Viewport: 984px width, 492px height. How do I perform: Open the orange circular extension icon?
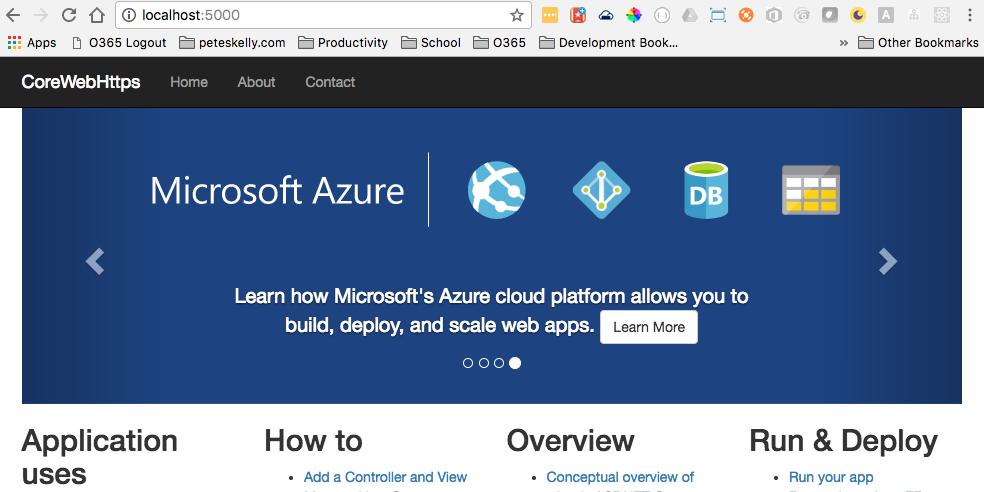(746, 15)
